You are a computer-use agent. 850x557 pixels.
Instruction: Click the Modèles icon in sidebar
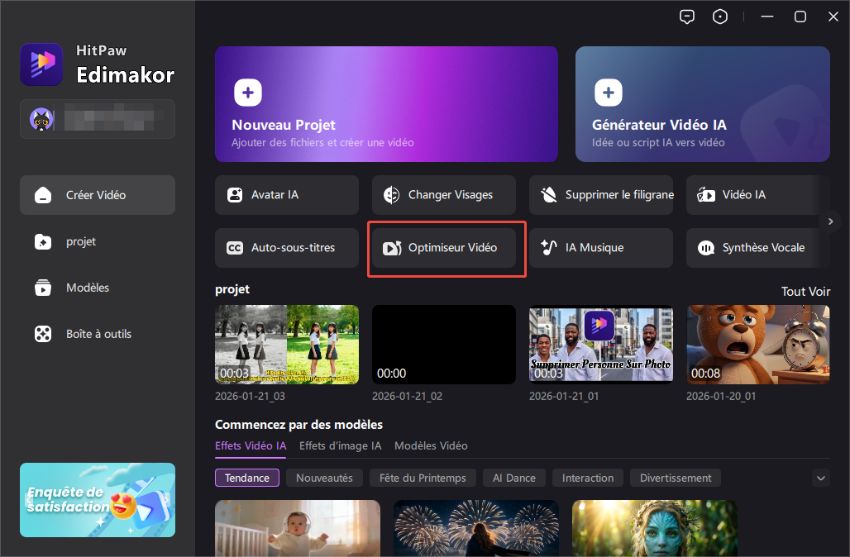43,288
